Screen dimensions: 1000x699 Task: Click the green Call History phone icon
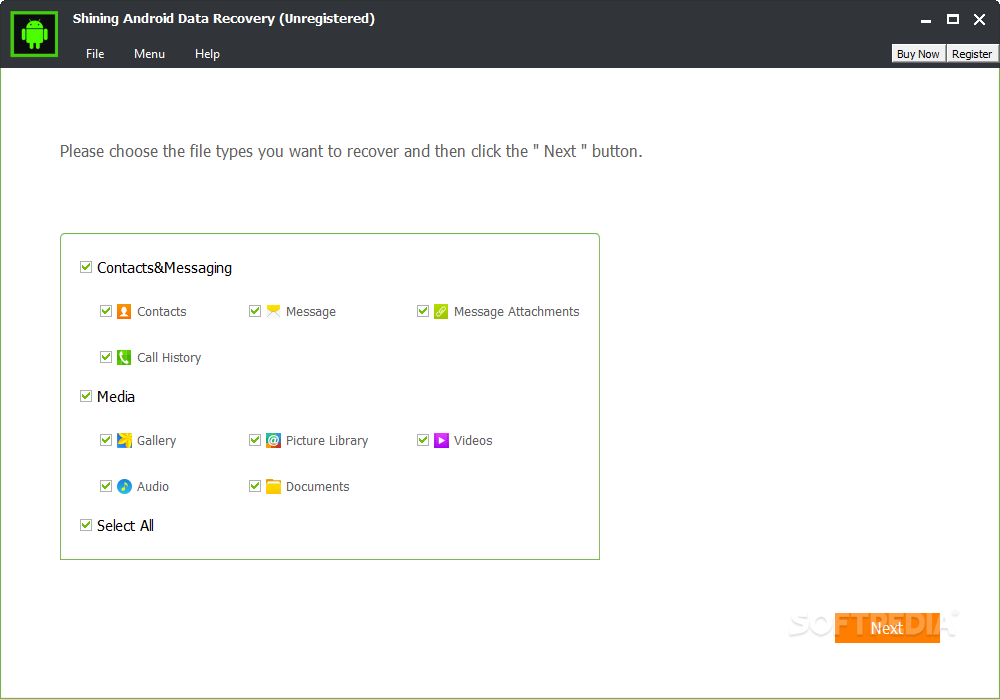(124, 357)
